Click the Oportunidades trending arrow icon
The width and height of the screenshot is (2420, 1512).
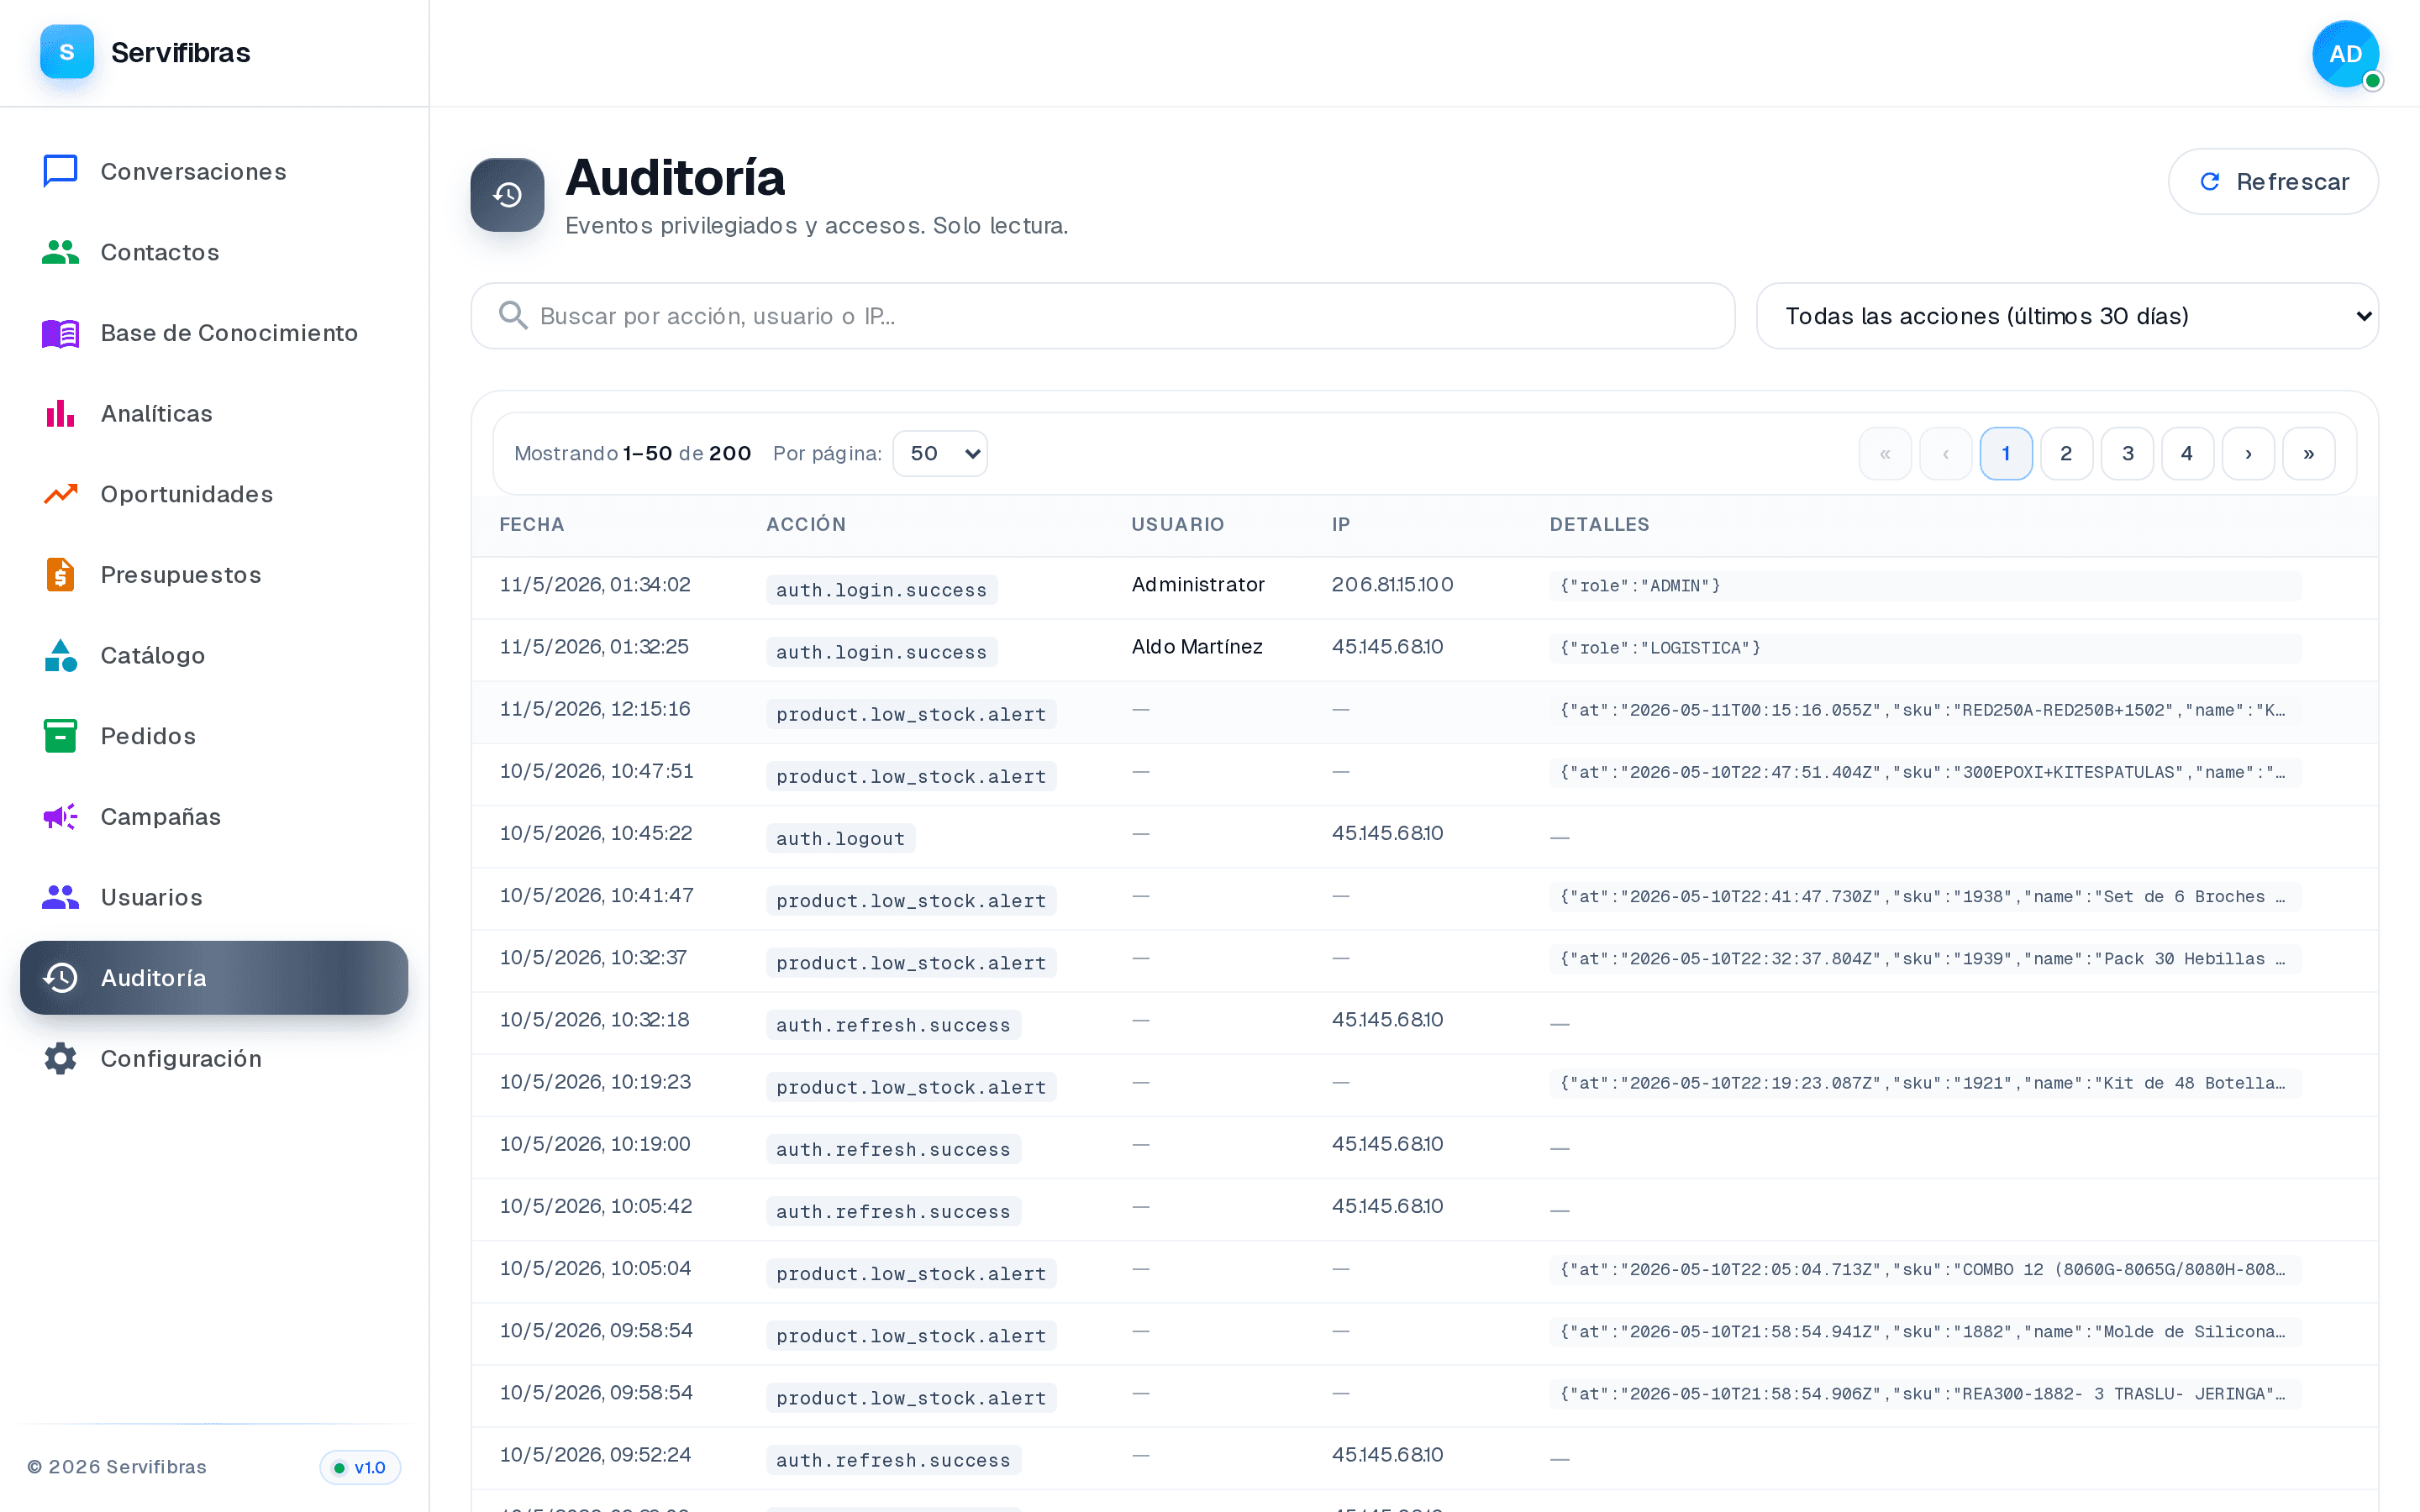(x=60, y=494)
